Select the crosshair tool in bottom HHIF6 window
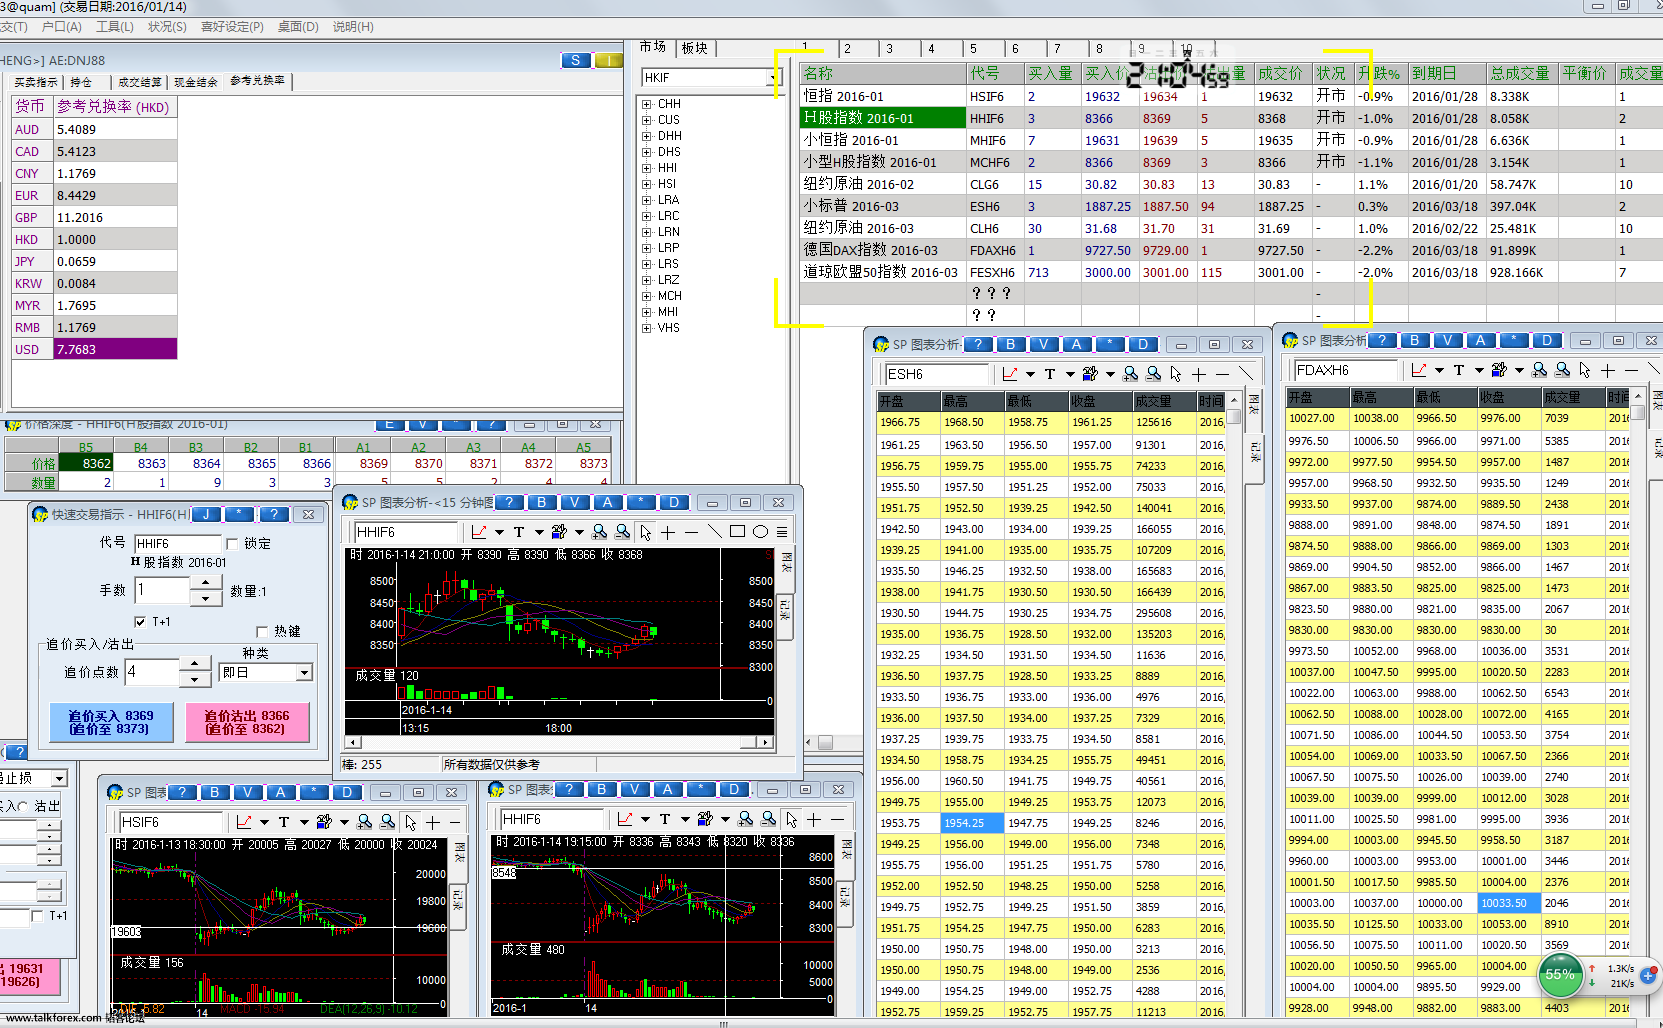The image size is (1663, 1028). coord(814,819)
